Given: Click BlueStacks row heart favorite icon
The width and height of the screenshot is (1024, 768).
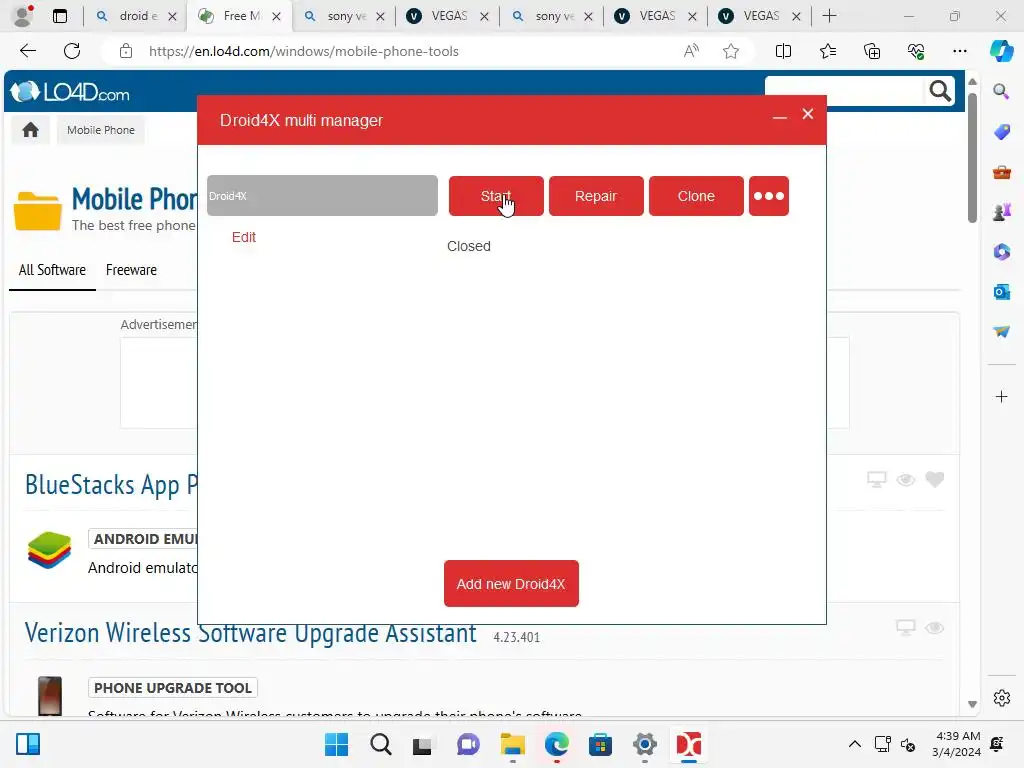Looking at the screenshot, I should click(935, 479).
